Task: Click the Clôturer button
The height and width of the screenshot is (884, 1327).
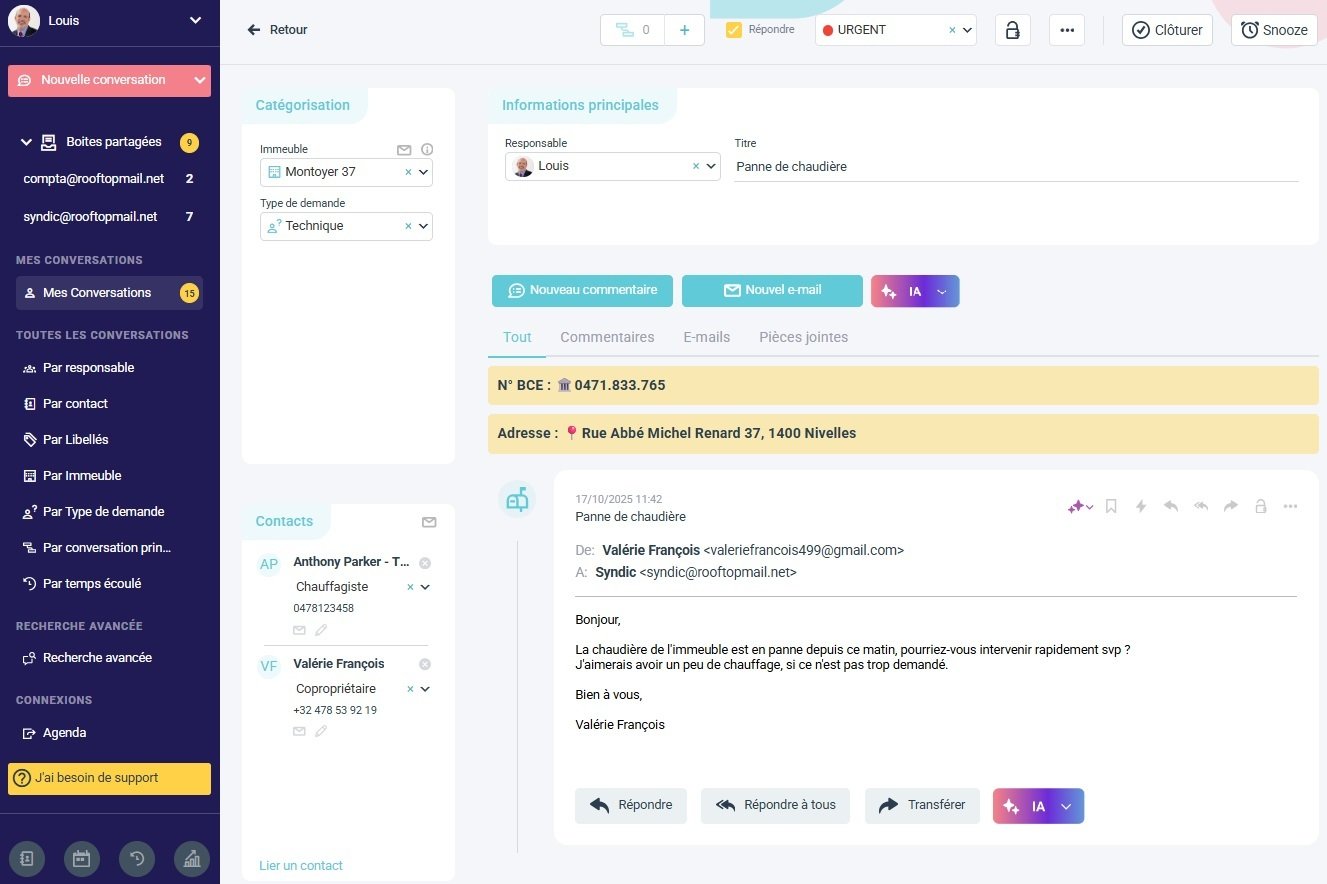Action: pyautogui.click(x=1167, y=30)
